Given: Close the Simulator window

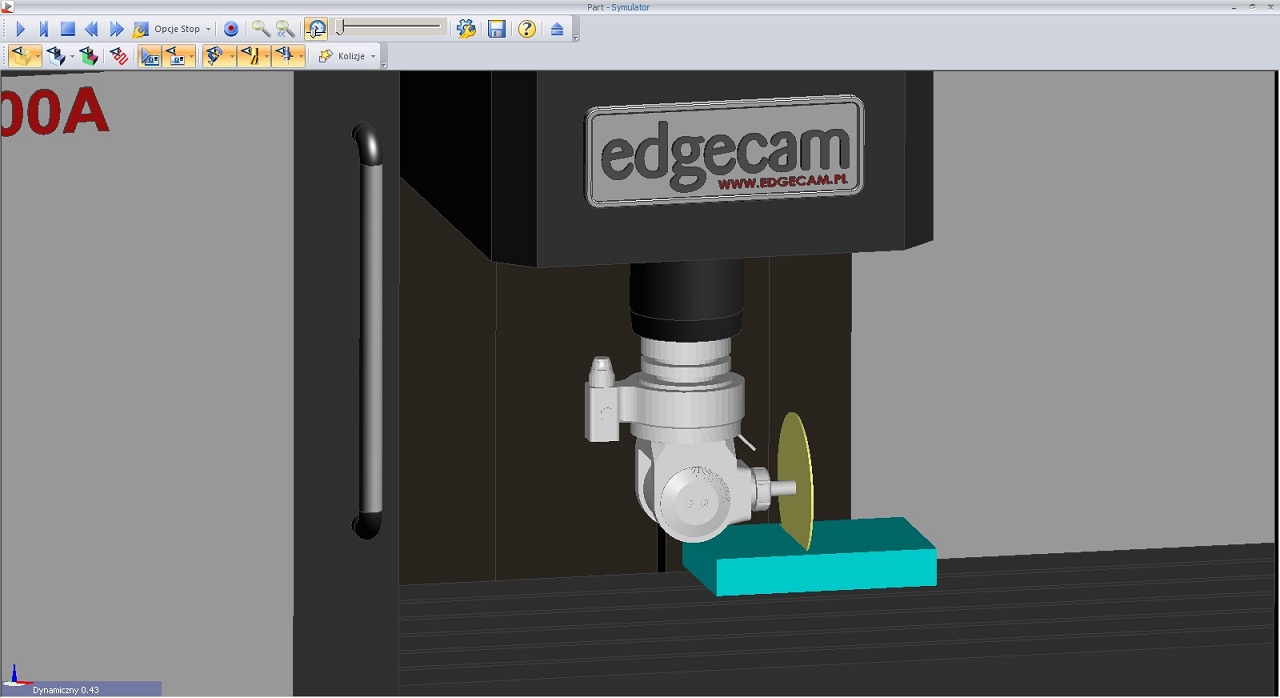Looking at the screenshot, I should 1270,6.
